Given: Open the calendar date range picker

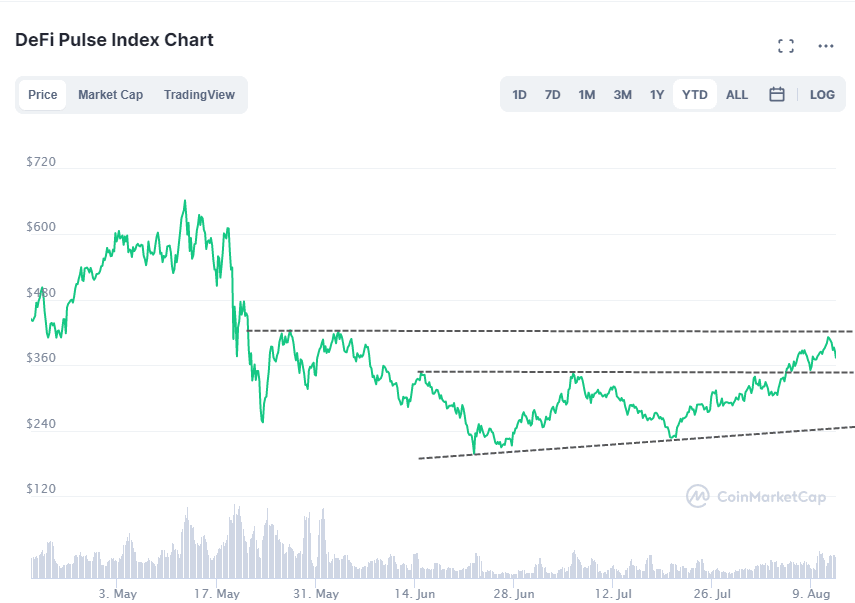Looking at the screenshot, I should [777, 94].
